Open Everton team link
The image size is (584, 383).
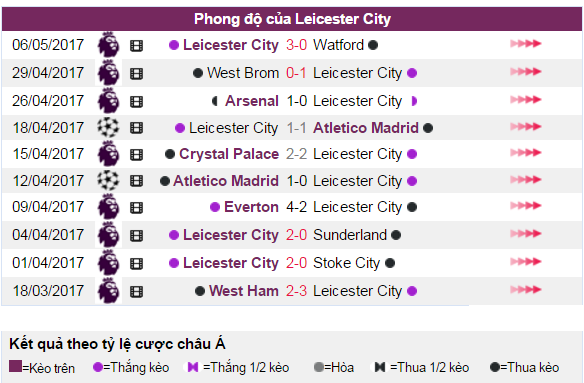tap(251, 207)
